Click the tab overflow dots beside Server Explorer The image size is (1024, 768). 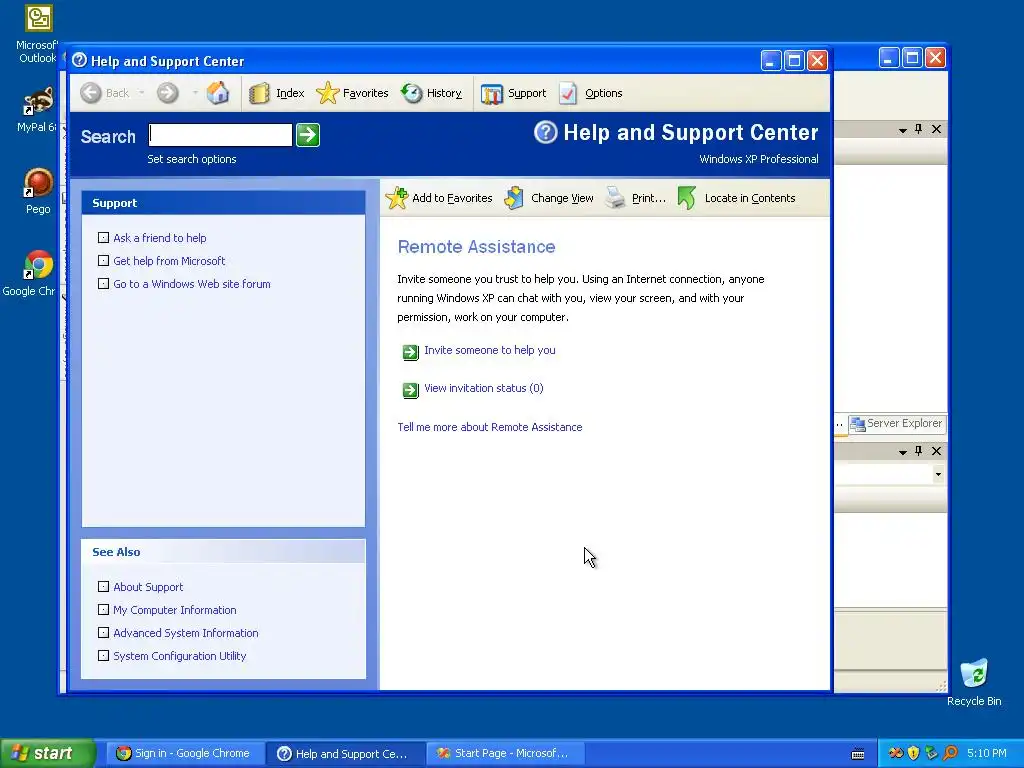coord(840,424)
